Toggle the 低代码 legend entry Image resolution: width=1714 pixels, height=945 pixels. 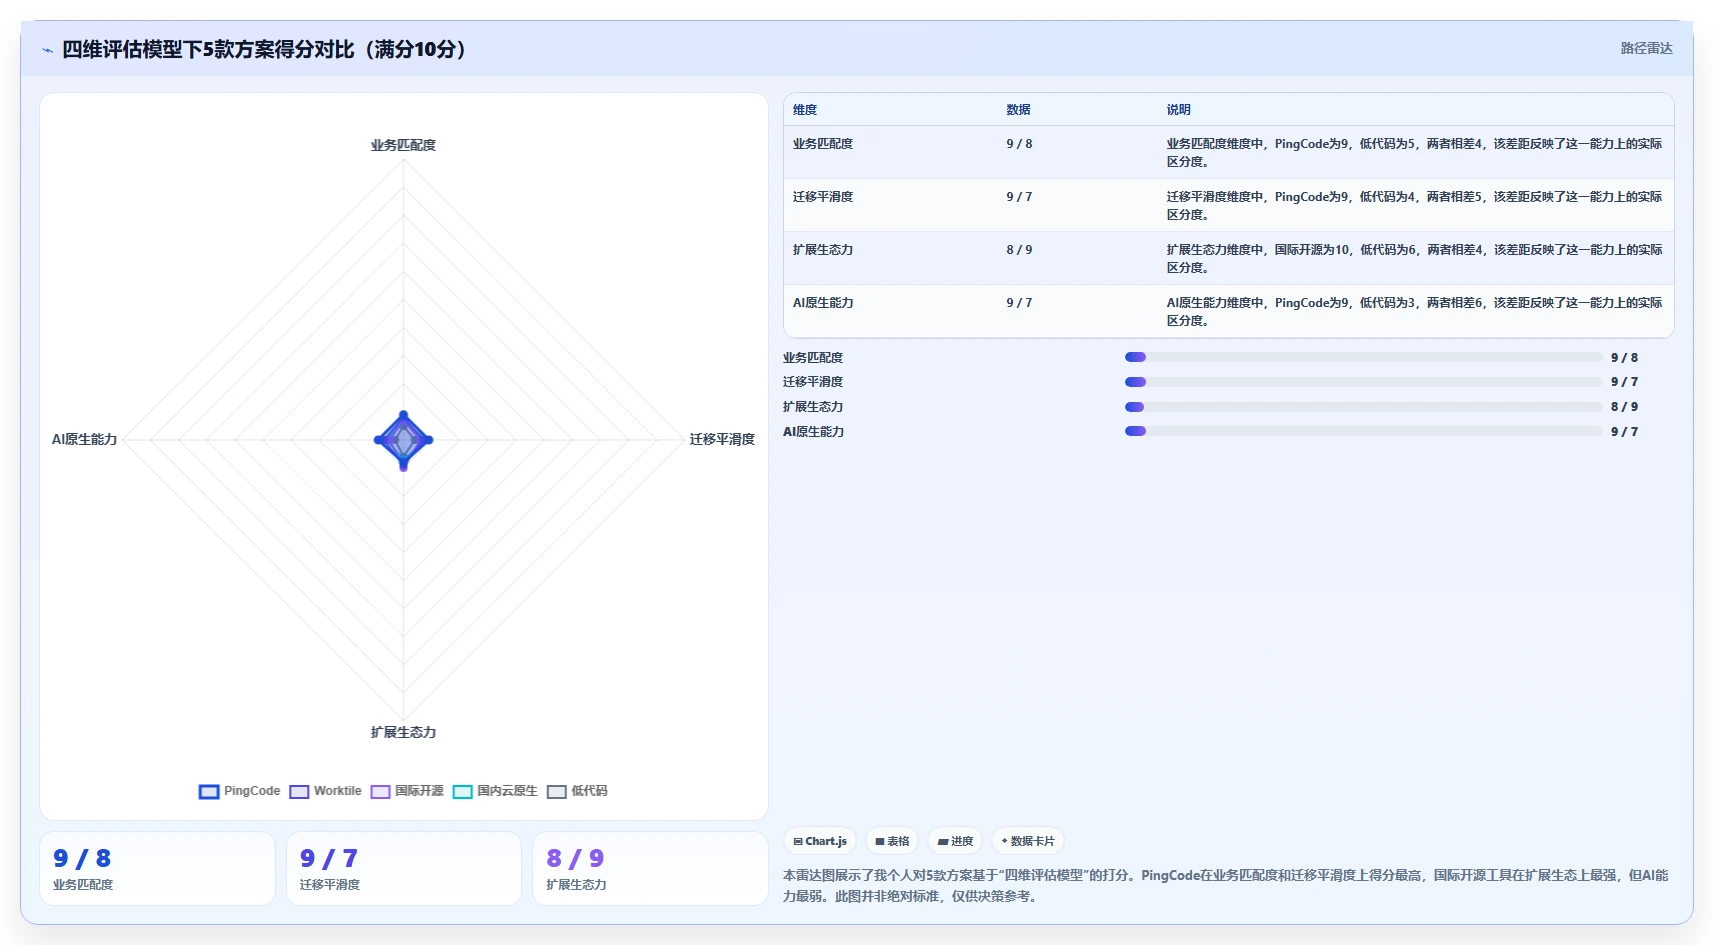(x=577, y=791)
